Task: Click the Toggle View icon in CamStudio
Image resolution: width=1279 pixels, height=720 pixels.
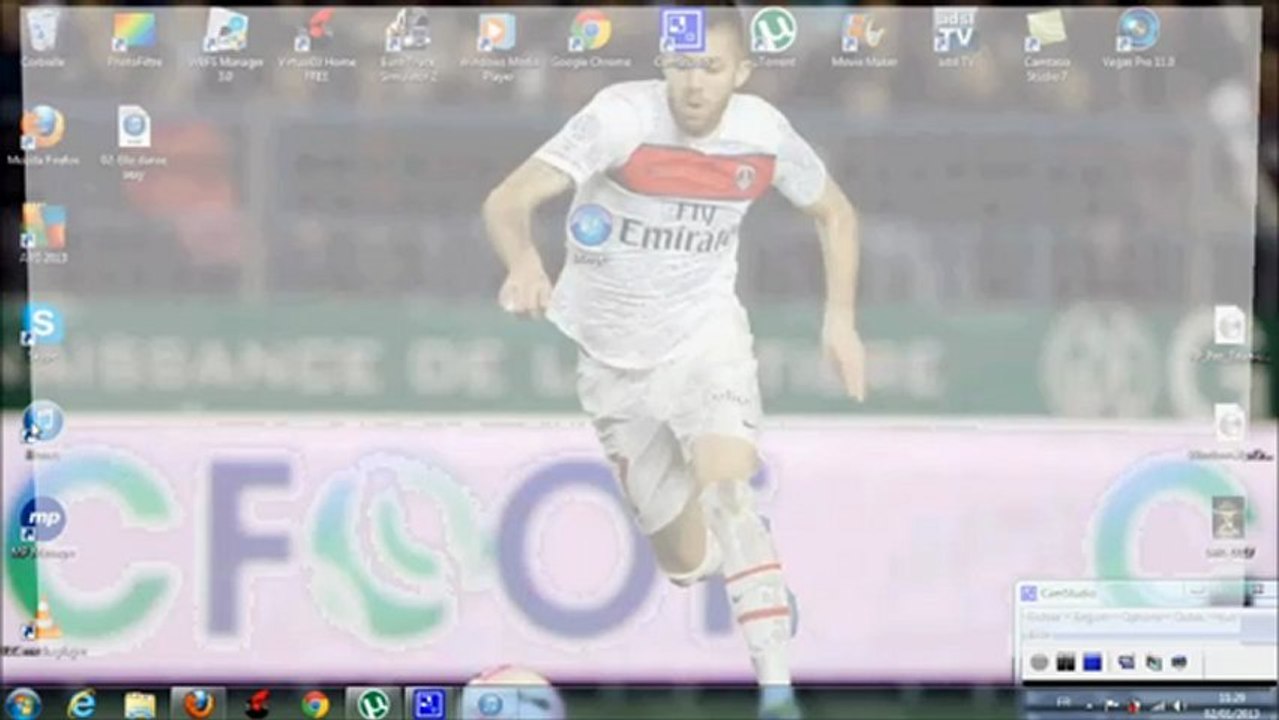Action: [1126, 662]
